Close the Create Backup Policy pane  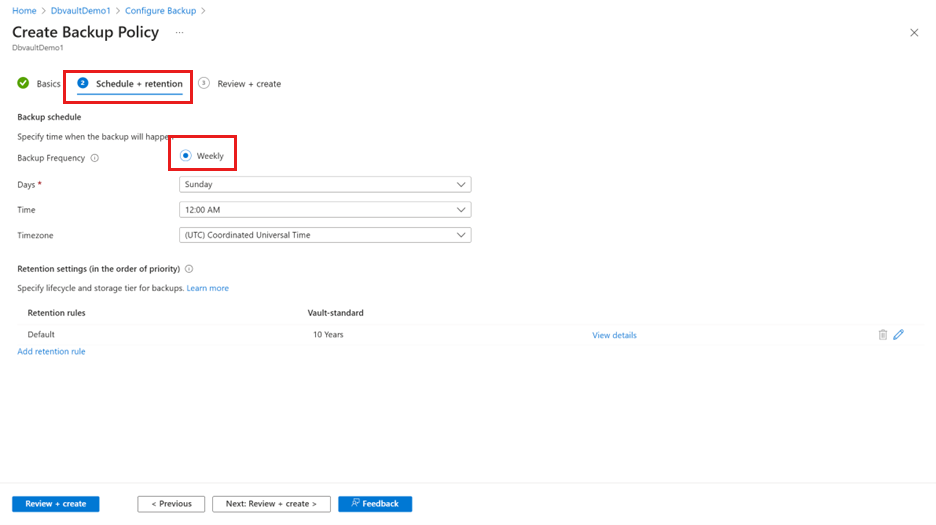point(913,33)
